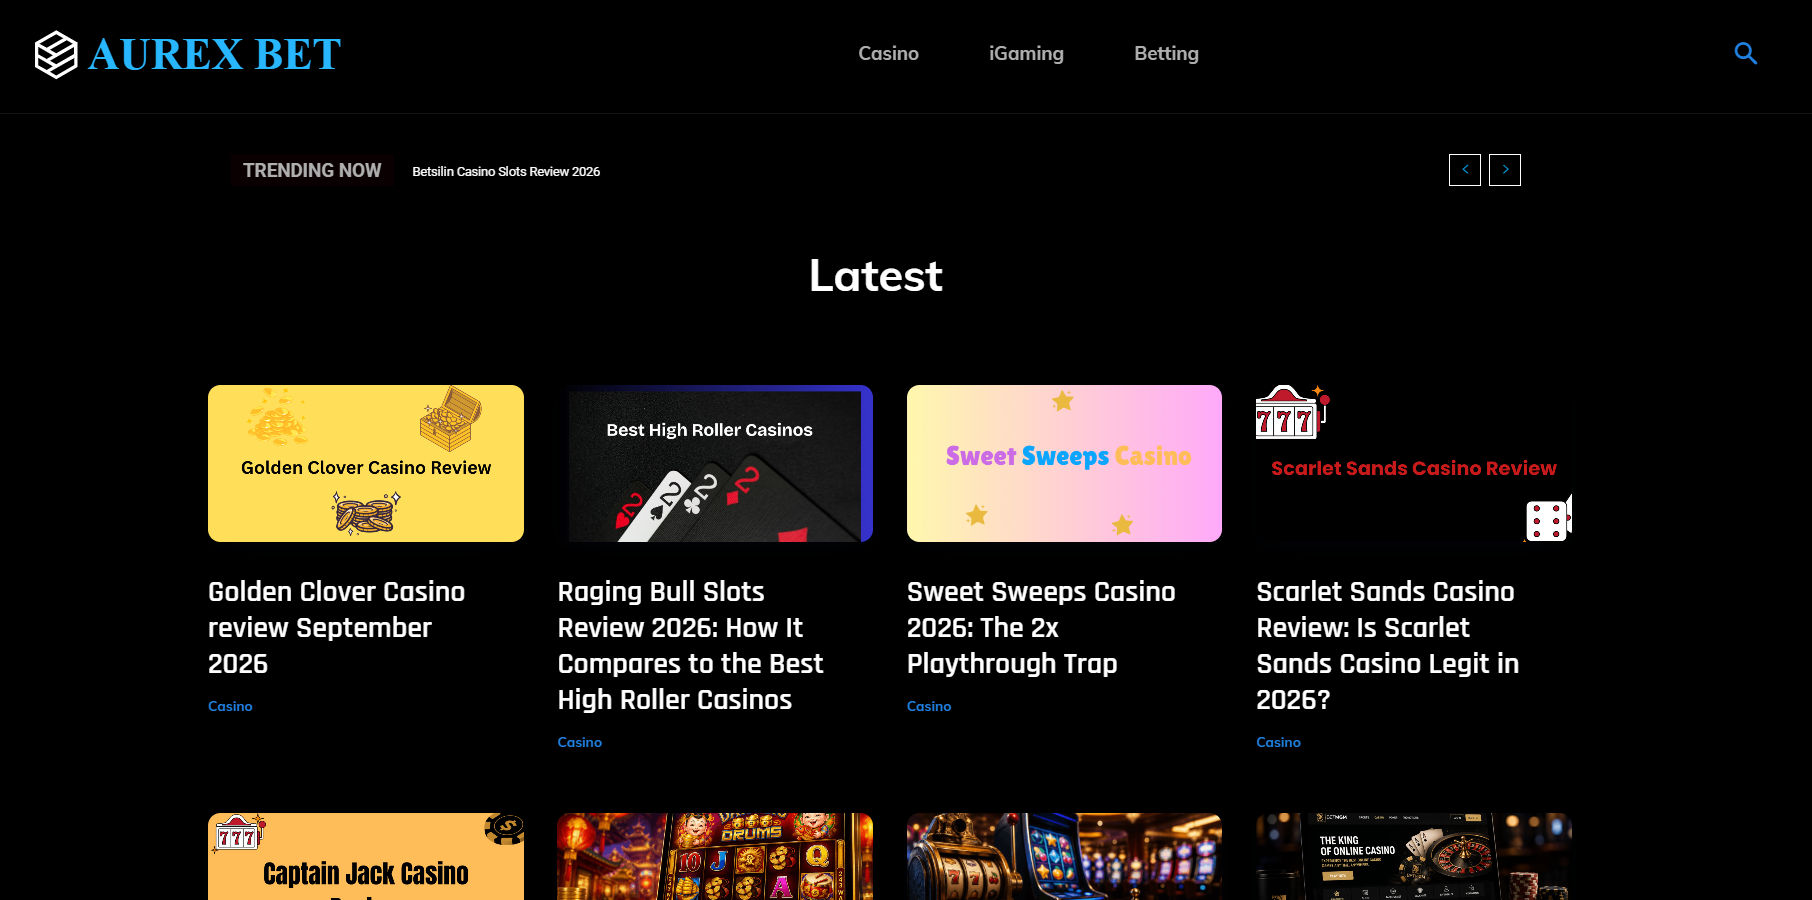Open Golden Clover Casino Review thumbnail
Viewport: 1812px width, 900px height.
366,463
